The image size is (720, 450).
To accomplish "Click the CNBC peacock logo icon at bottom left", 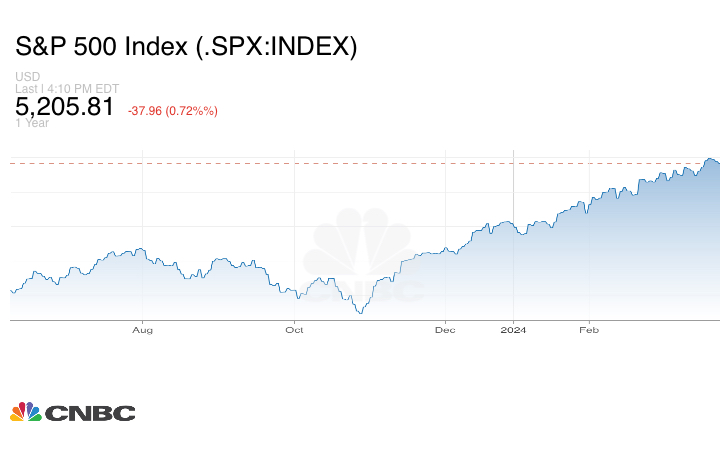I will click(26, 412).
